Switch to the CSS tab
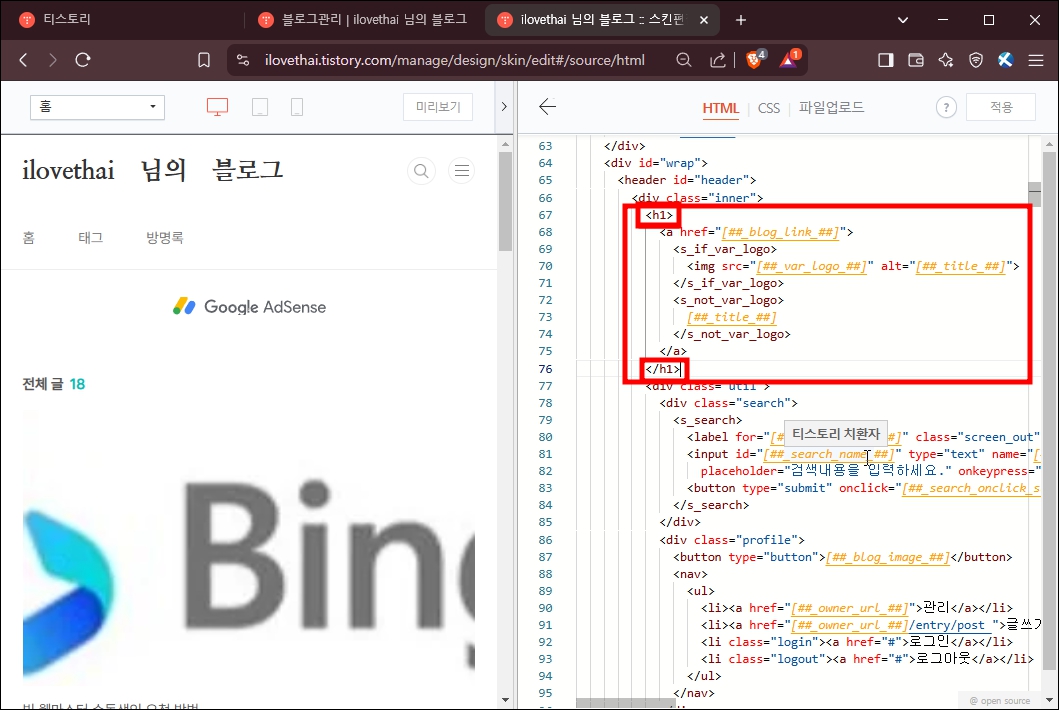1059x710 pixels. (x=768, y=108)
